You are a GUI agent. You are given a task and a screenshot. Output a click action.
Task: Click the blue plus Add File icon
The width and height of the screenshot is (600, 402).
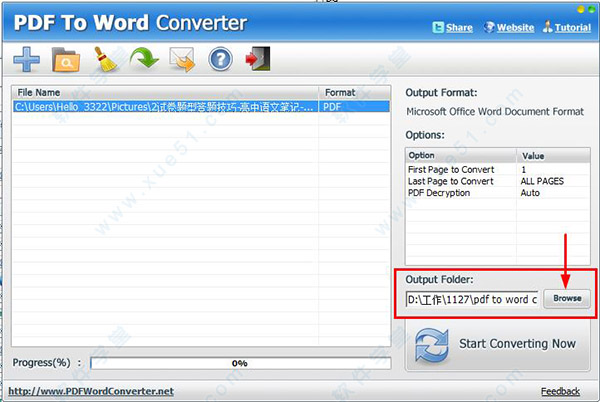click(27, 61)
